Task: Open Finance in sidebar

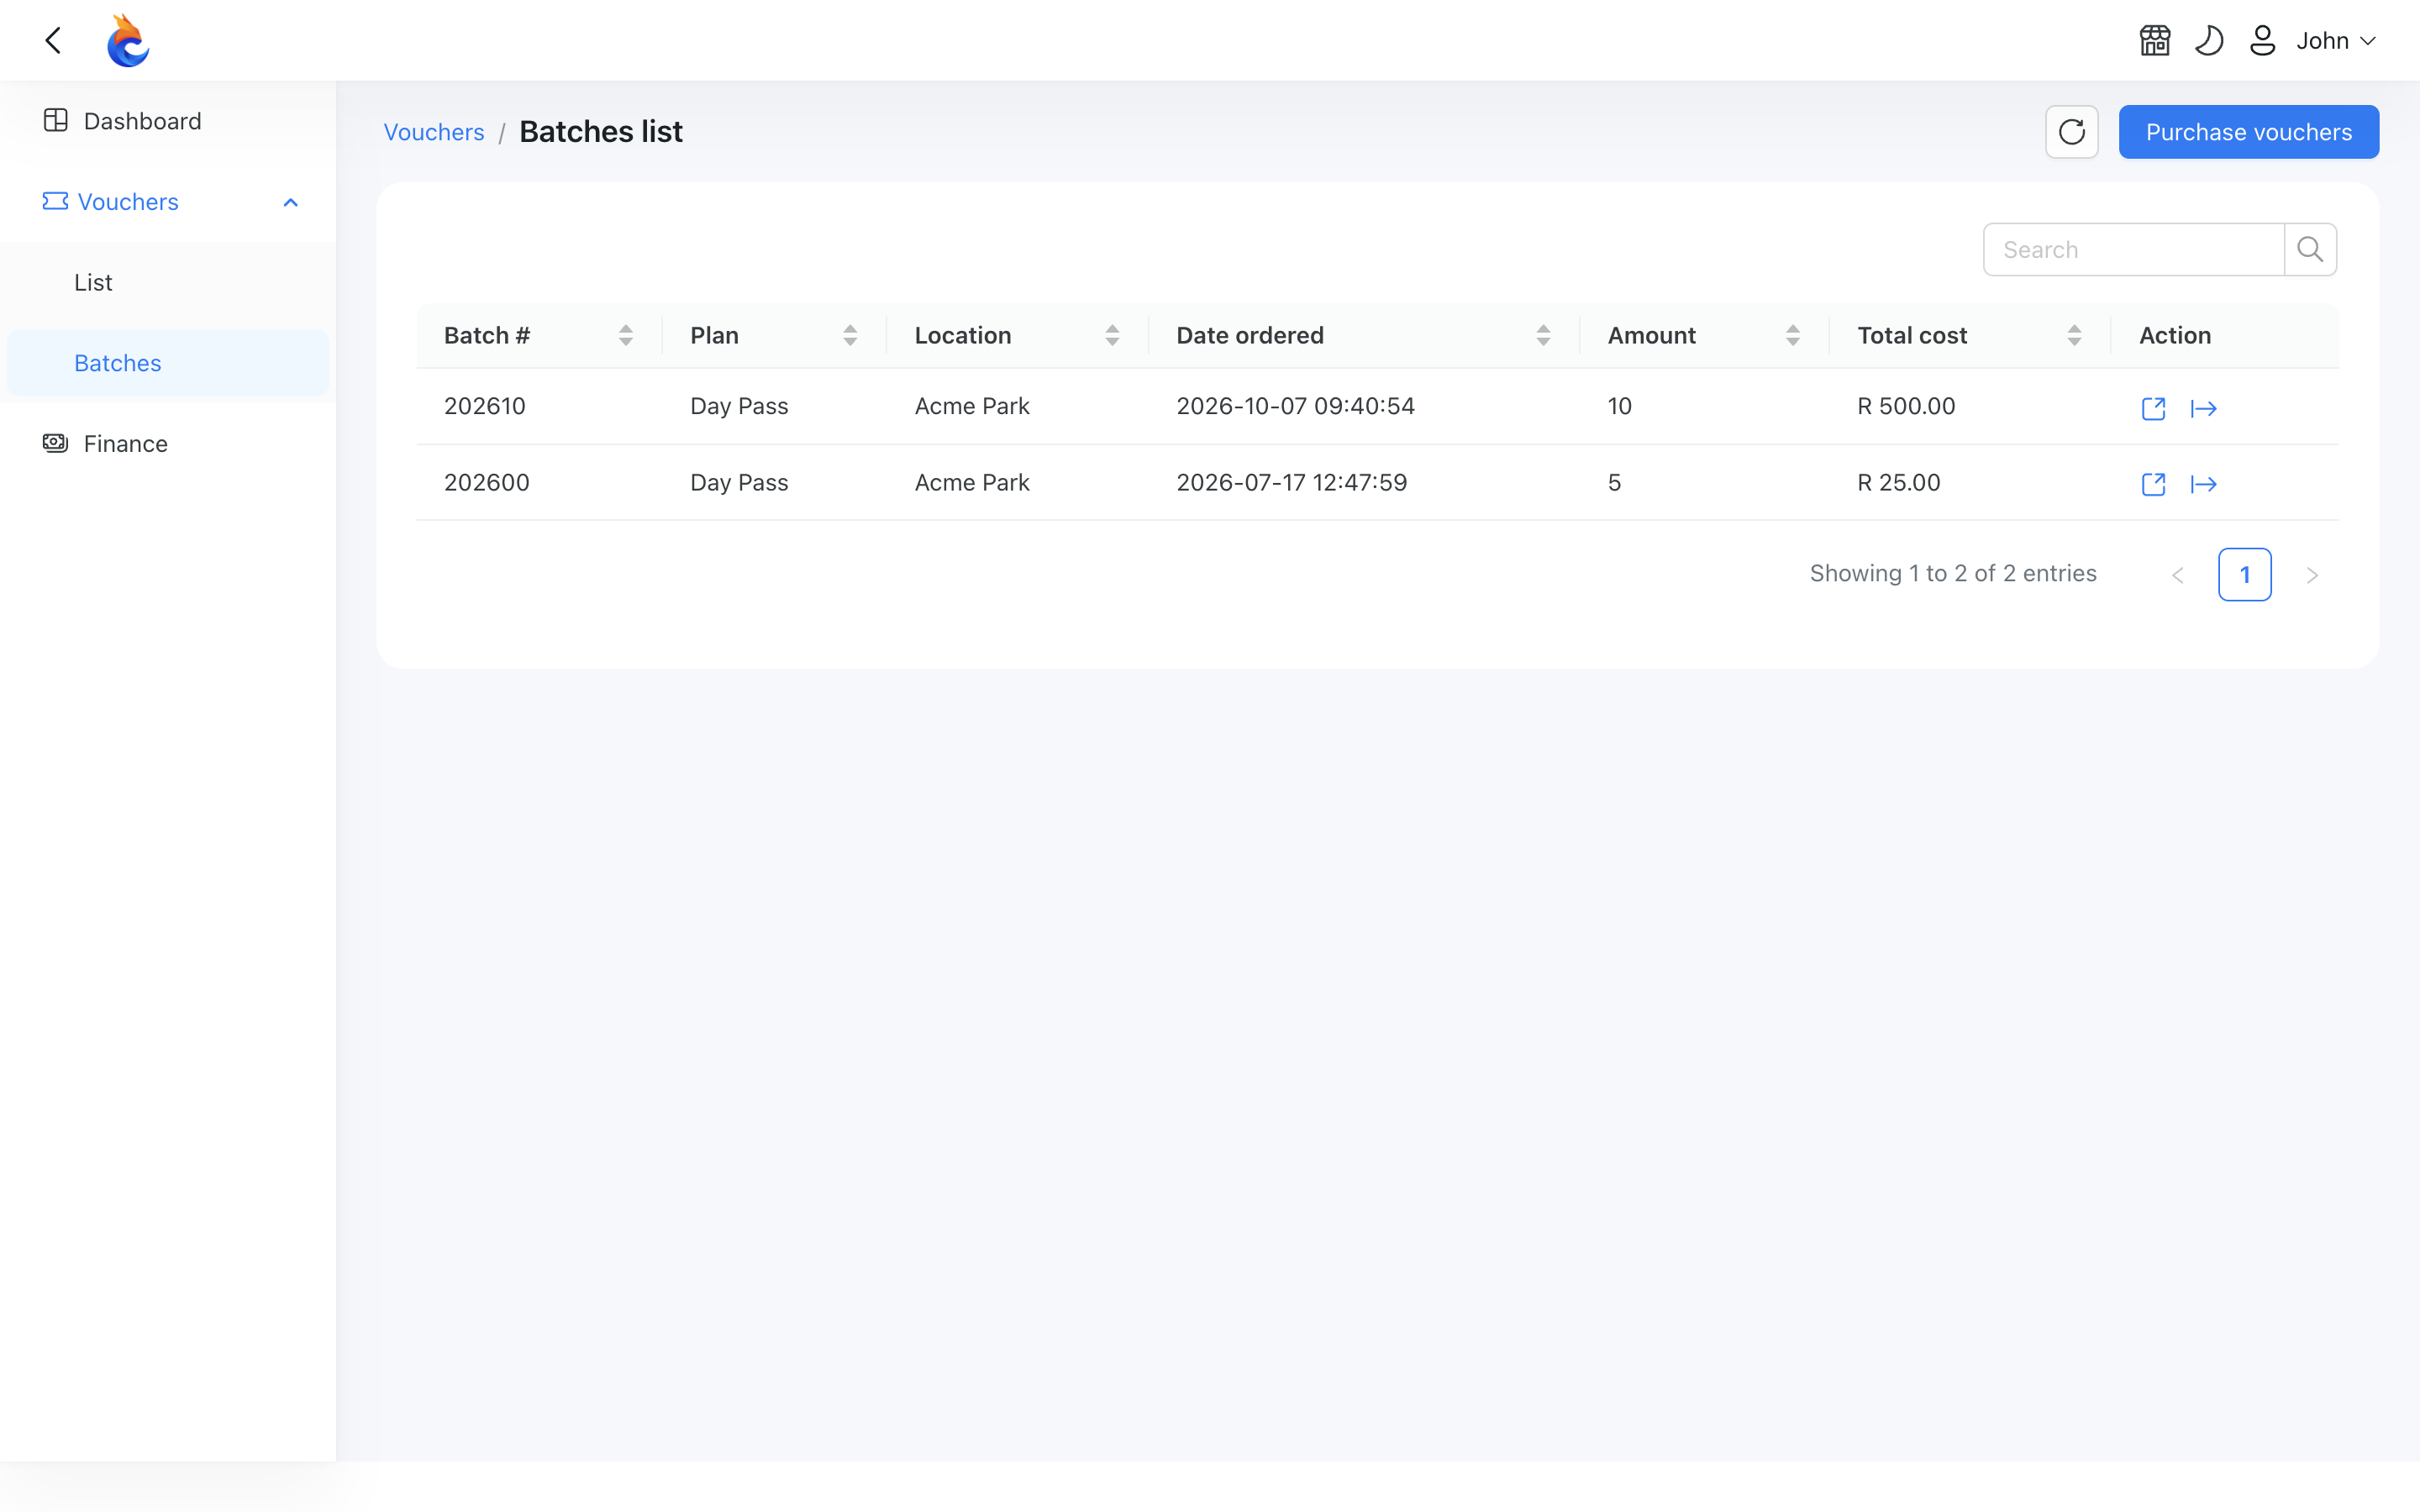Action: tap(168, 443)
